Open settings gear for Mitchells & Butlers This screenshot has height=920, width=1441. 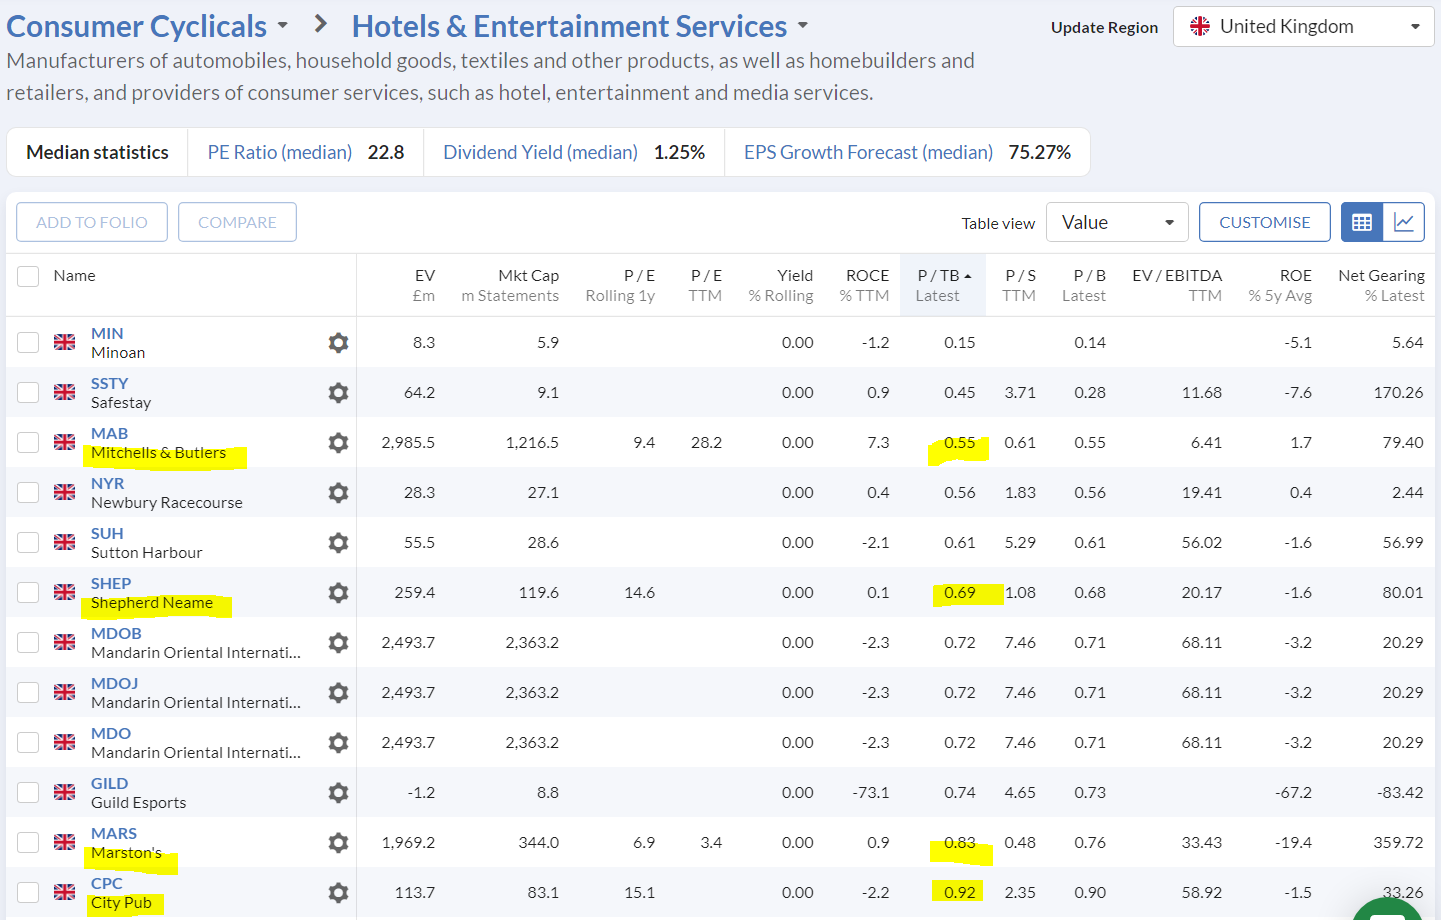[x=338, y=443]
